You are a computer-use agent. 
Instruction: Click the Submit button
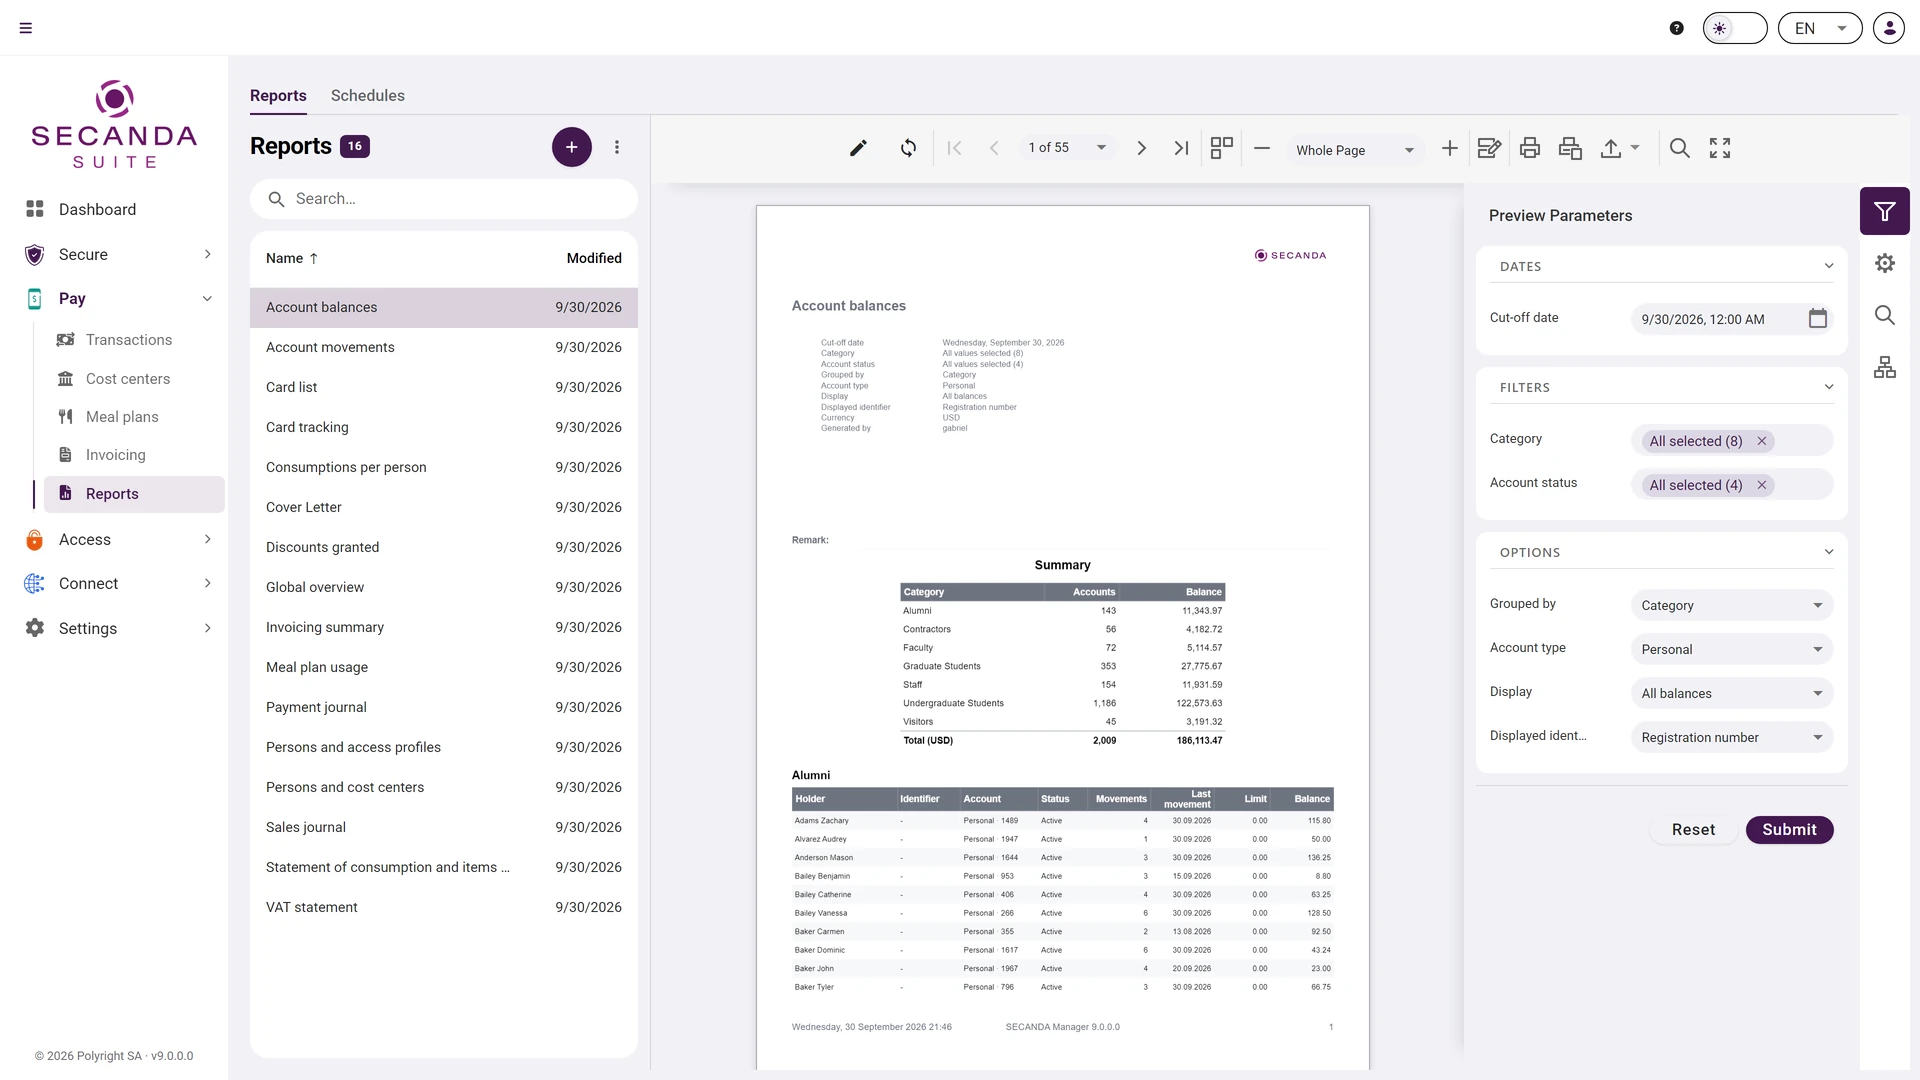click(x=1789, y=829)
